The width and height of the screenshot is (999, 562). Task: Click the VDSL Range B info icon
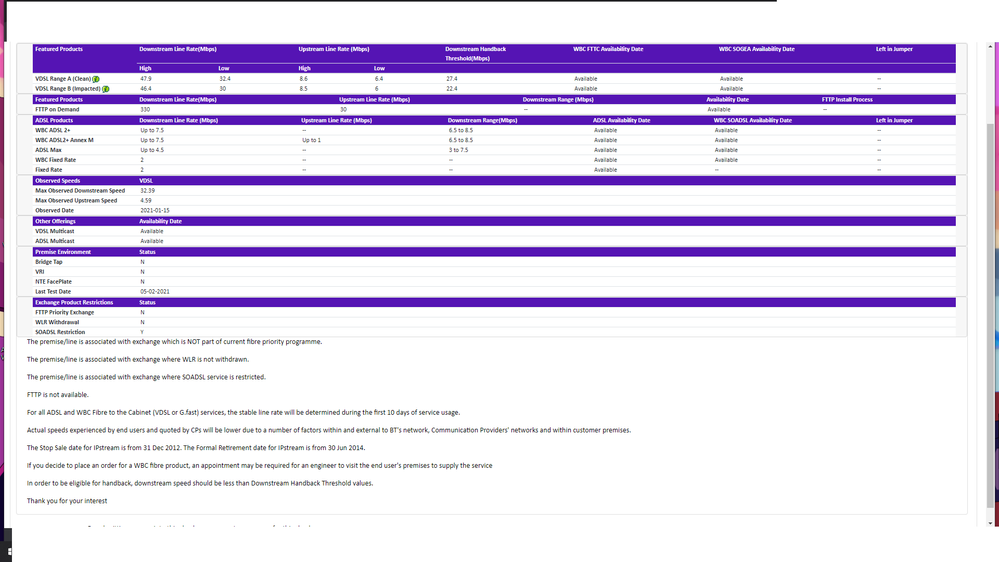106,89
